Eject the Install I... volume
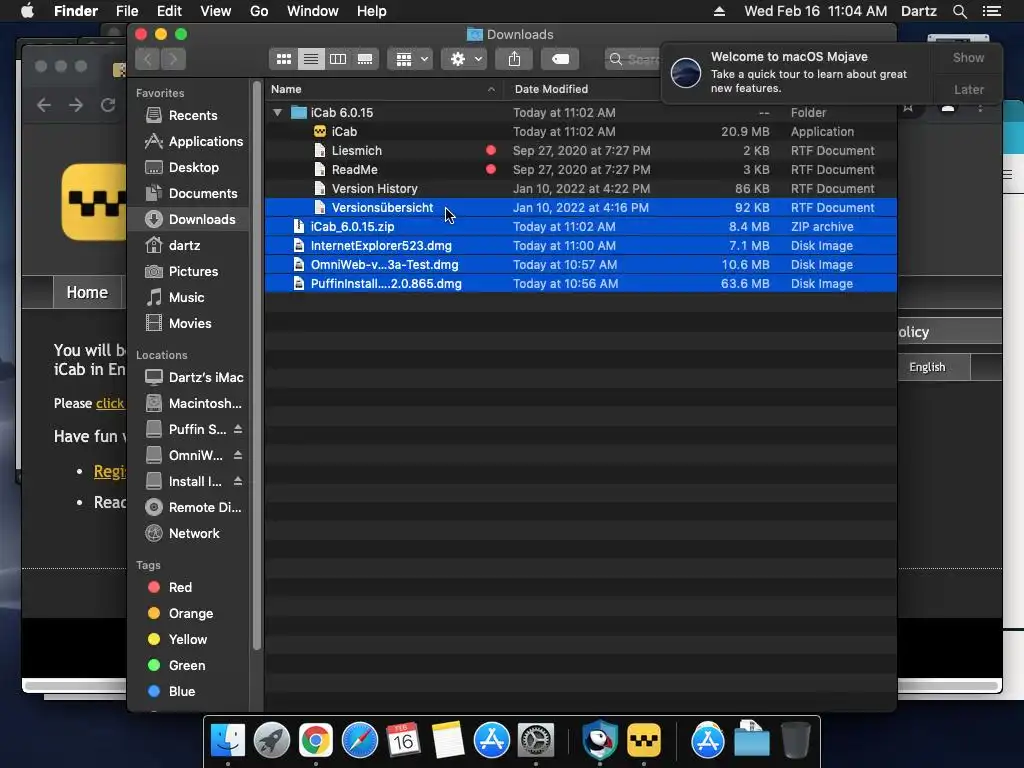Image resolution: width=1024 pixels, height=768 pixels. tap(238, 481)
